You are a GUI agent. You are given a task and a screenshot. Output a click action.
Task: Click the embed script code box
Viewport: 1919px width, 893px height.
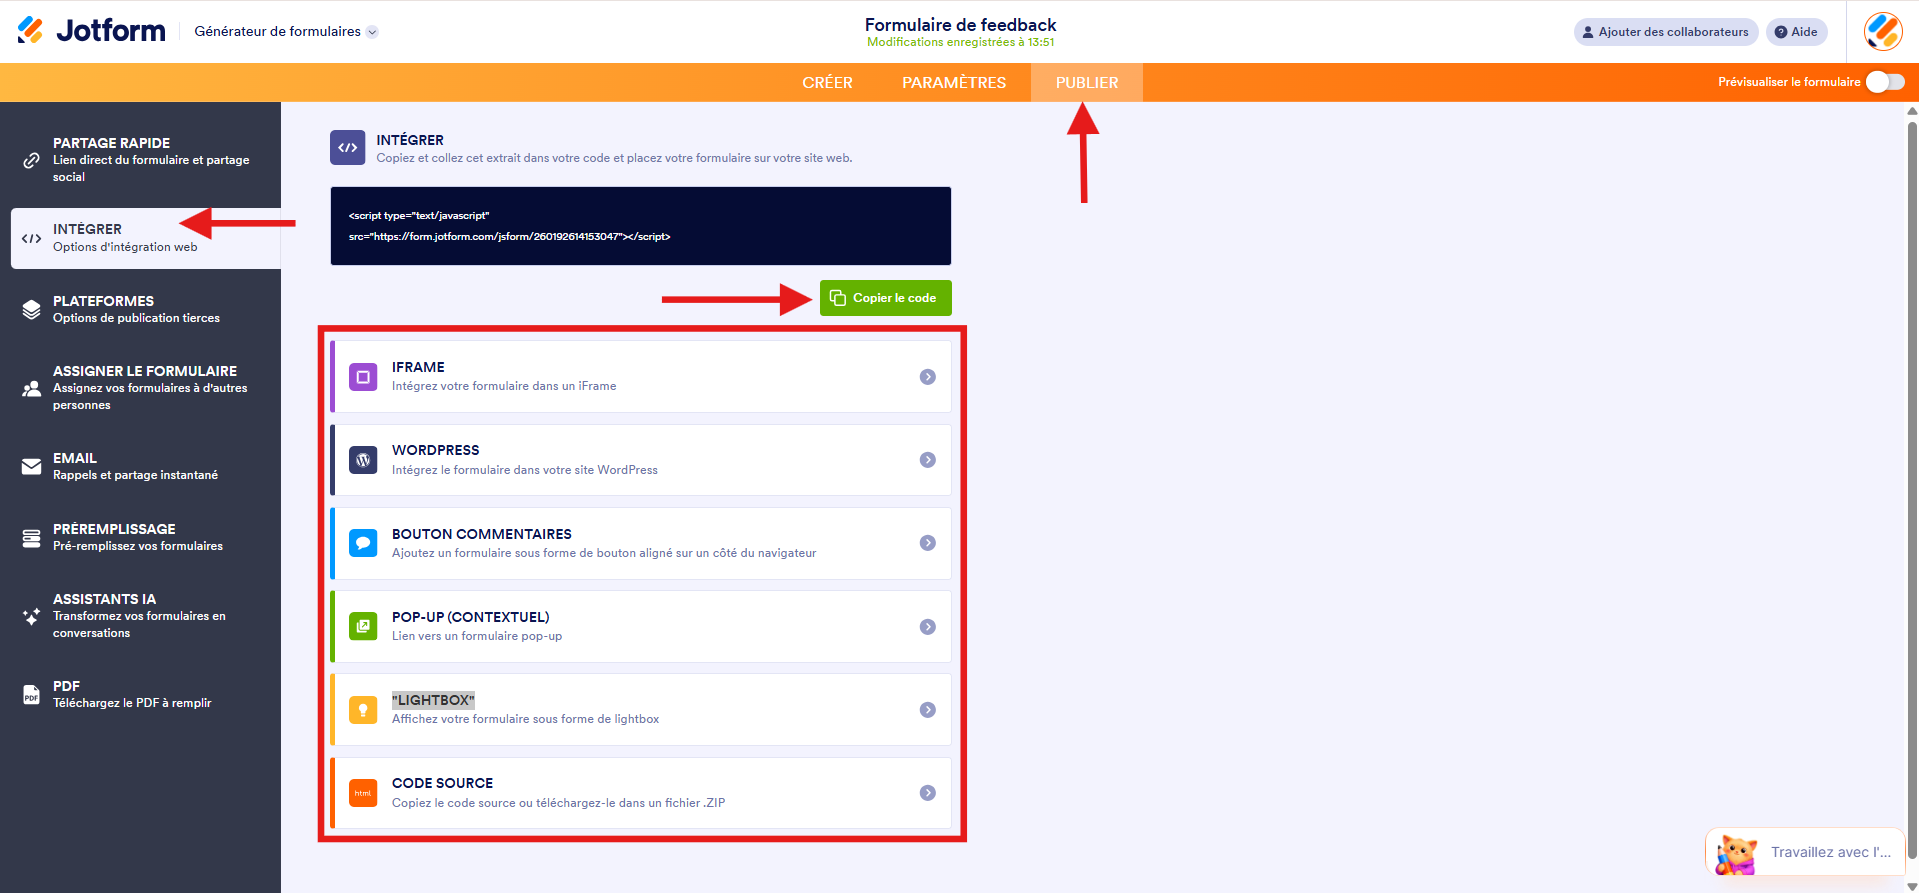tap(640, 226)
